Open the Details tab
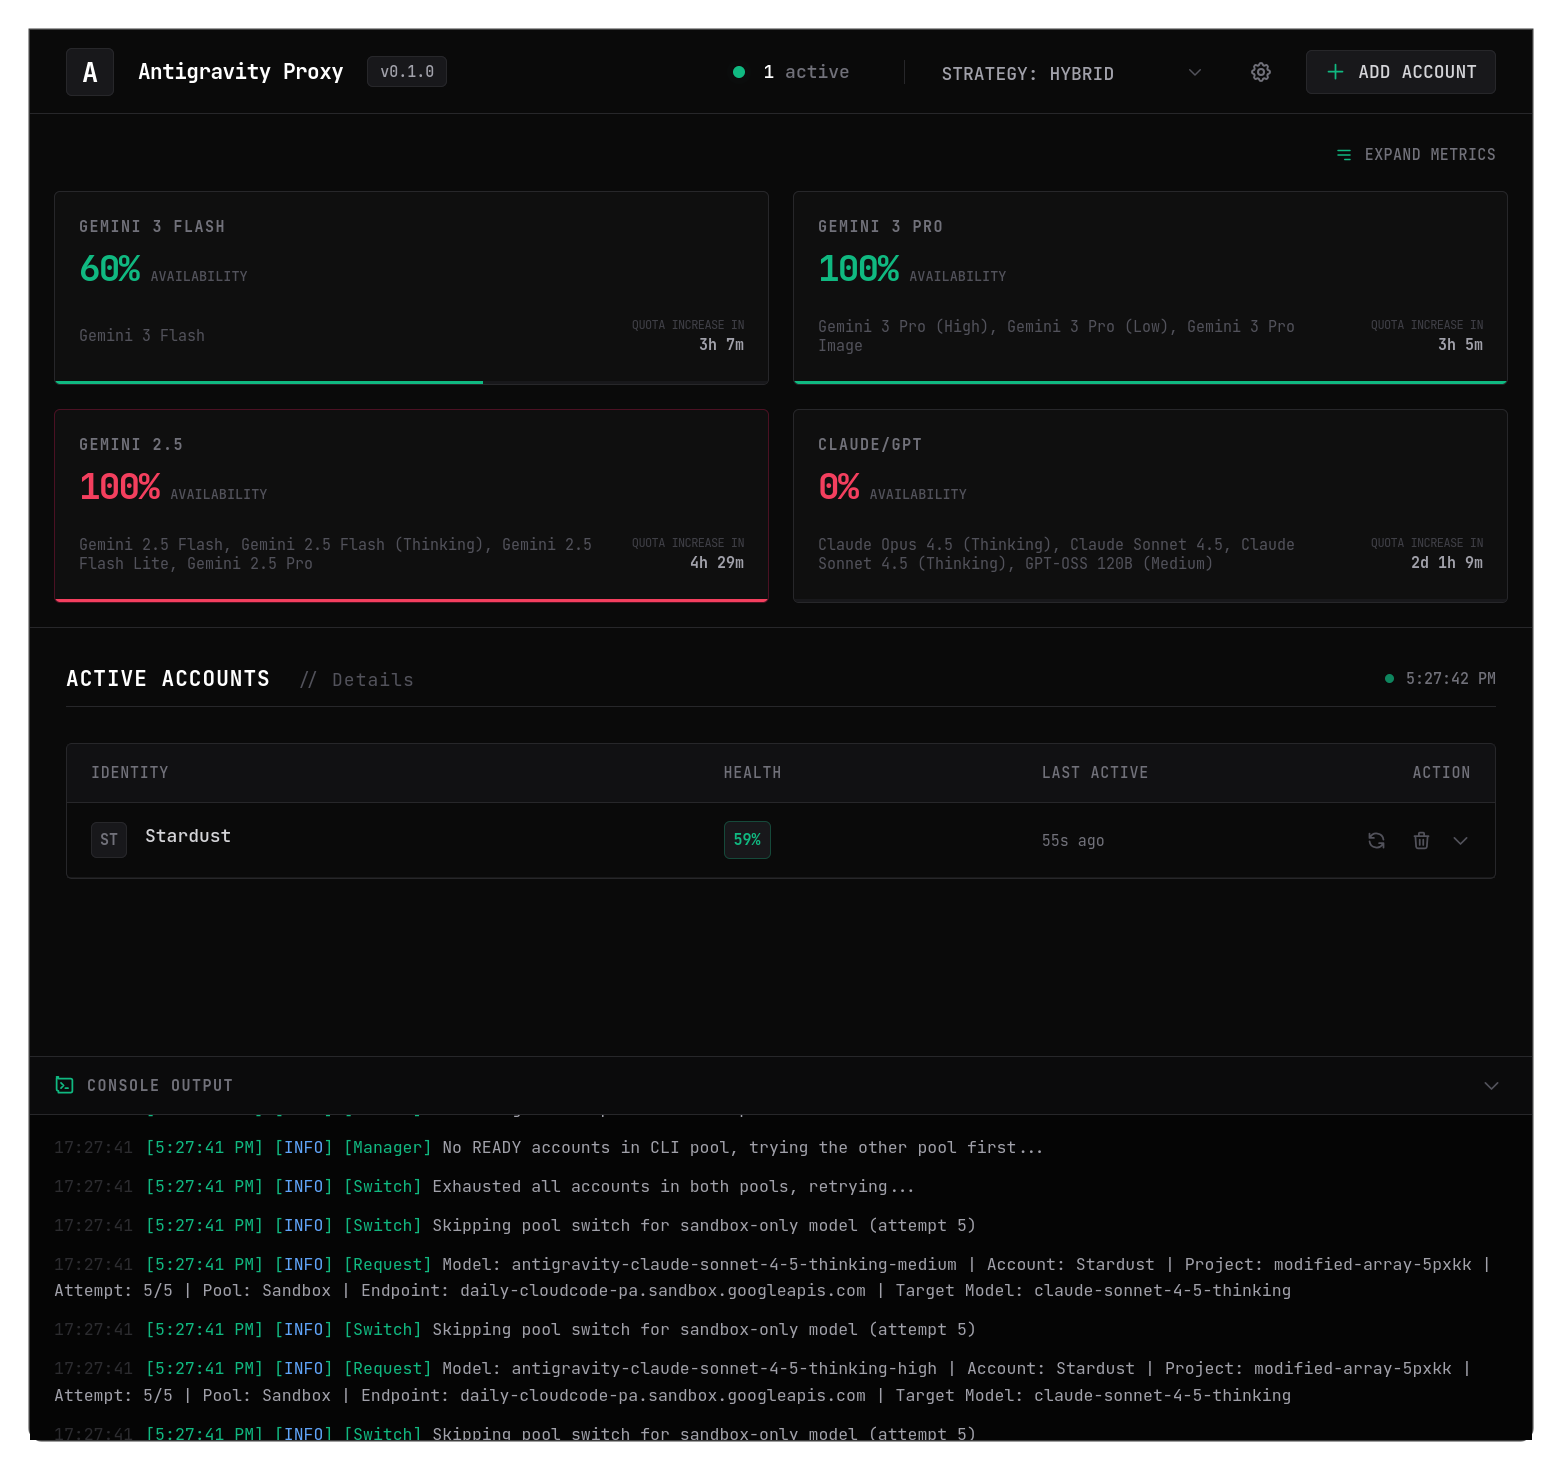1562x1470 pixels. click(x=357, y=680)
